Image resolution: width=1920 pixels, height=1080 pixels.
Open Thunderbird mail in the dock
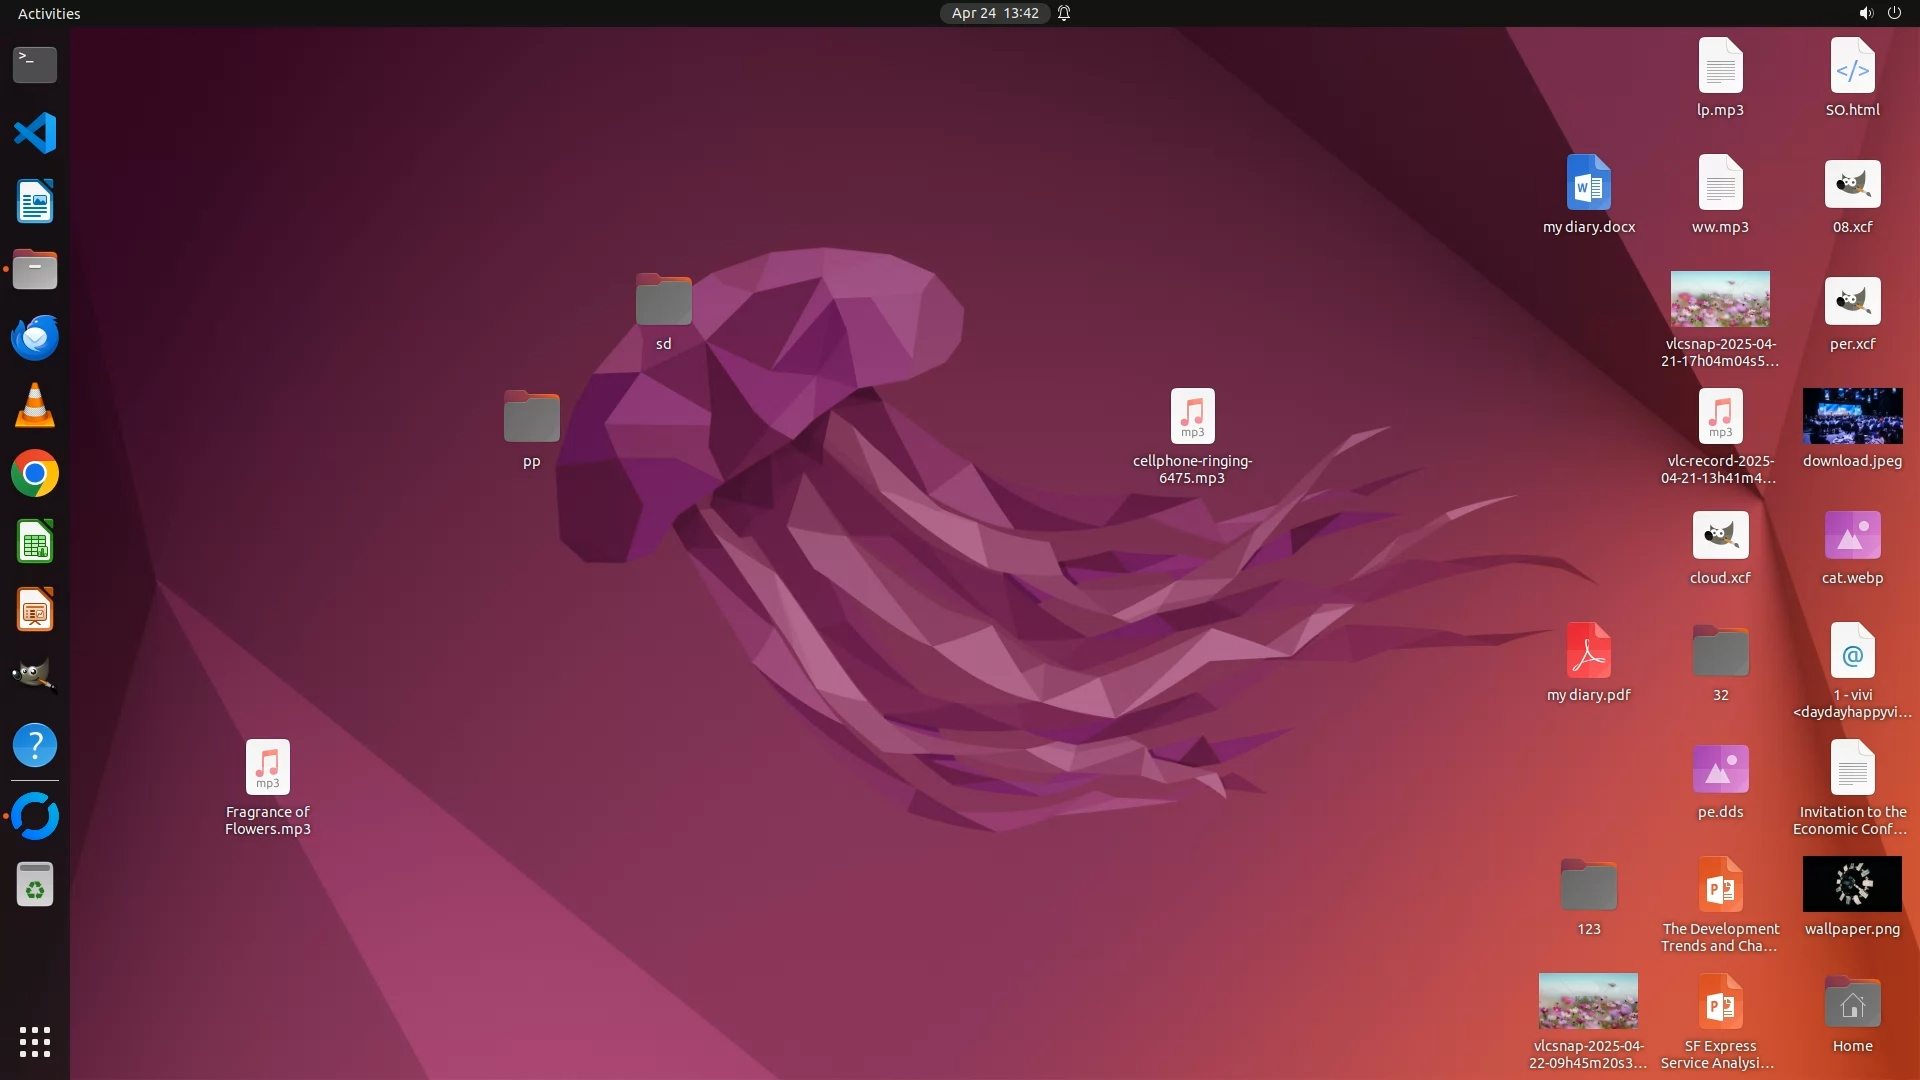point(35,337)
